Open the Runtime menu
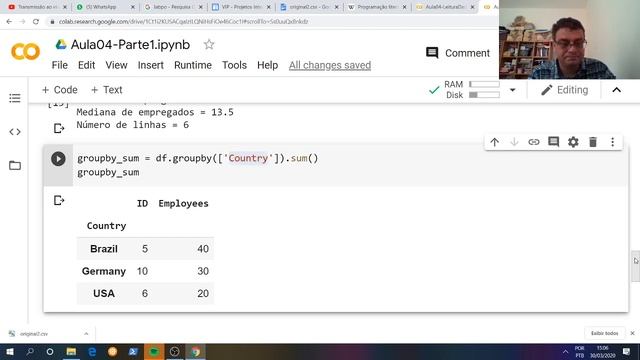This screenshot has height=360, width=640. [193, 65]
